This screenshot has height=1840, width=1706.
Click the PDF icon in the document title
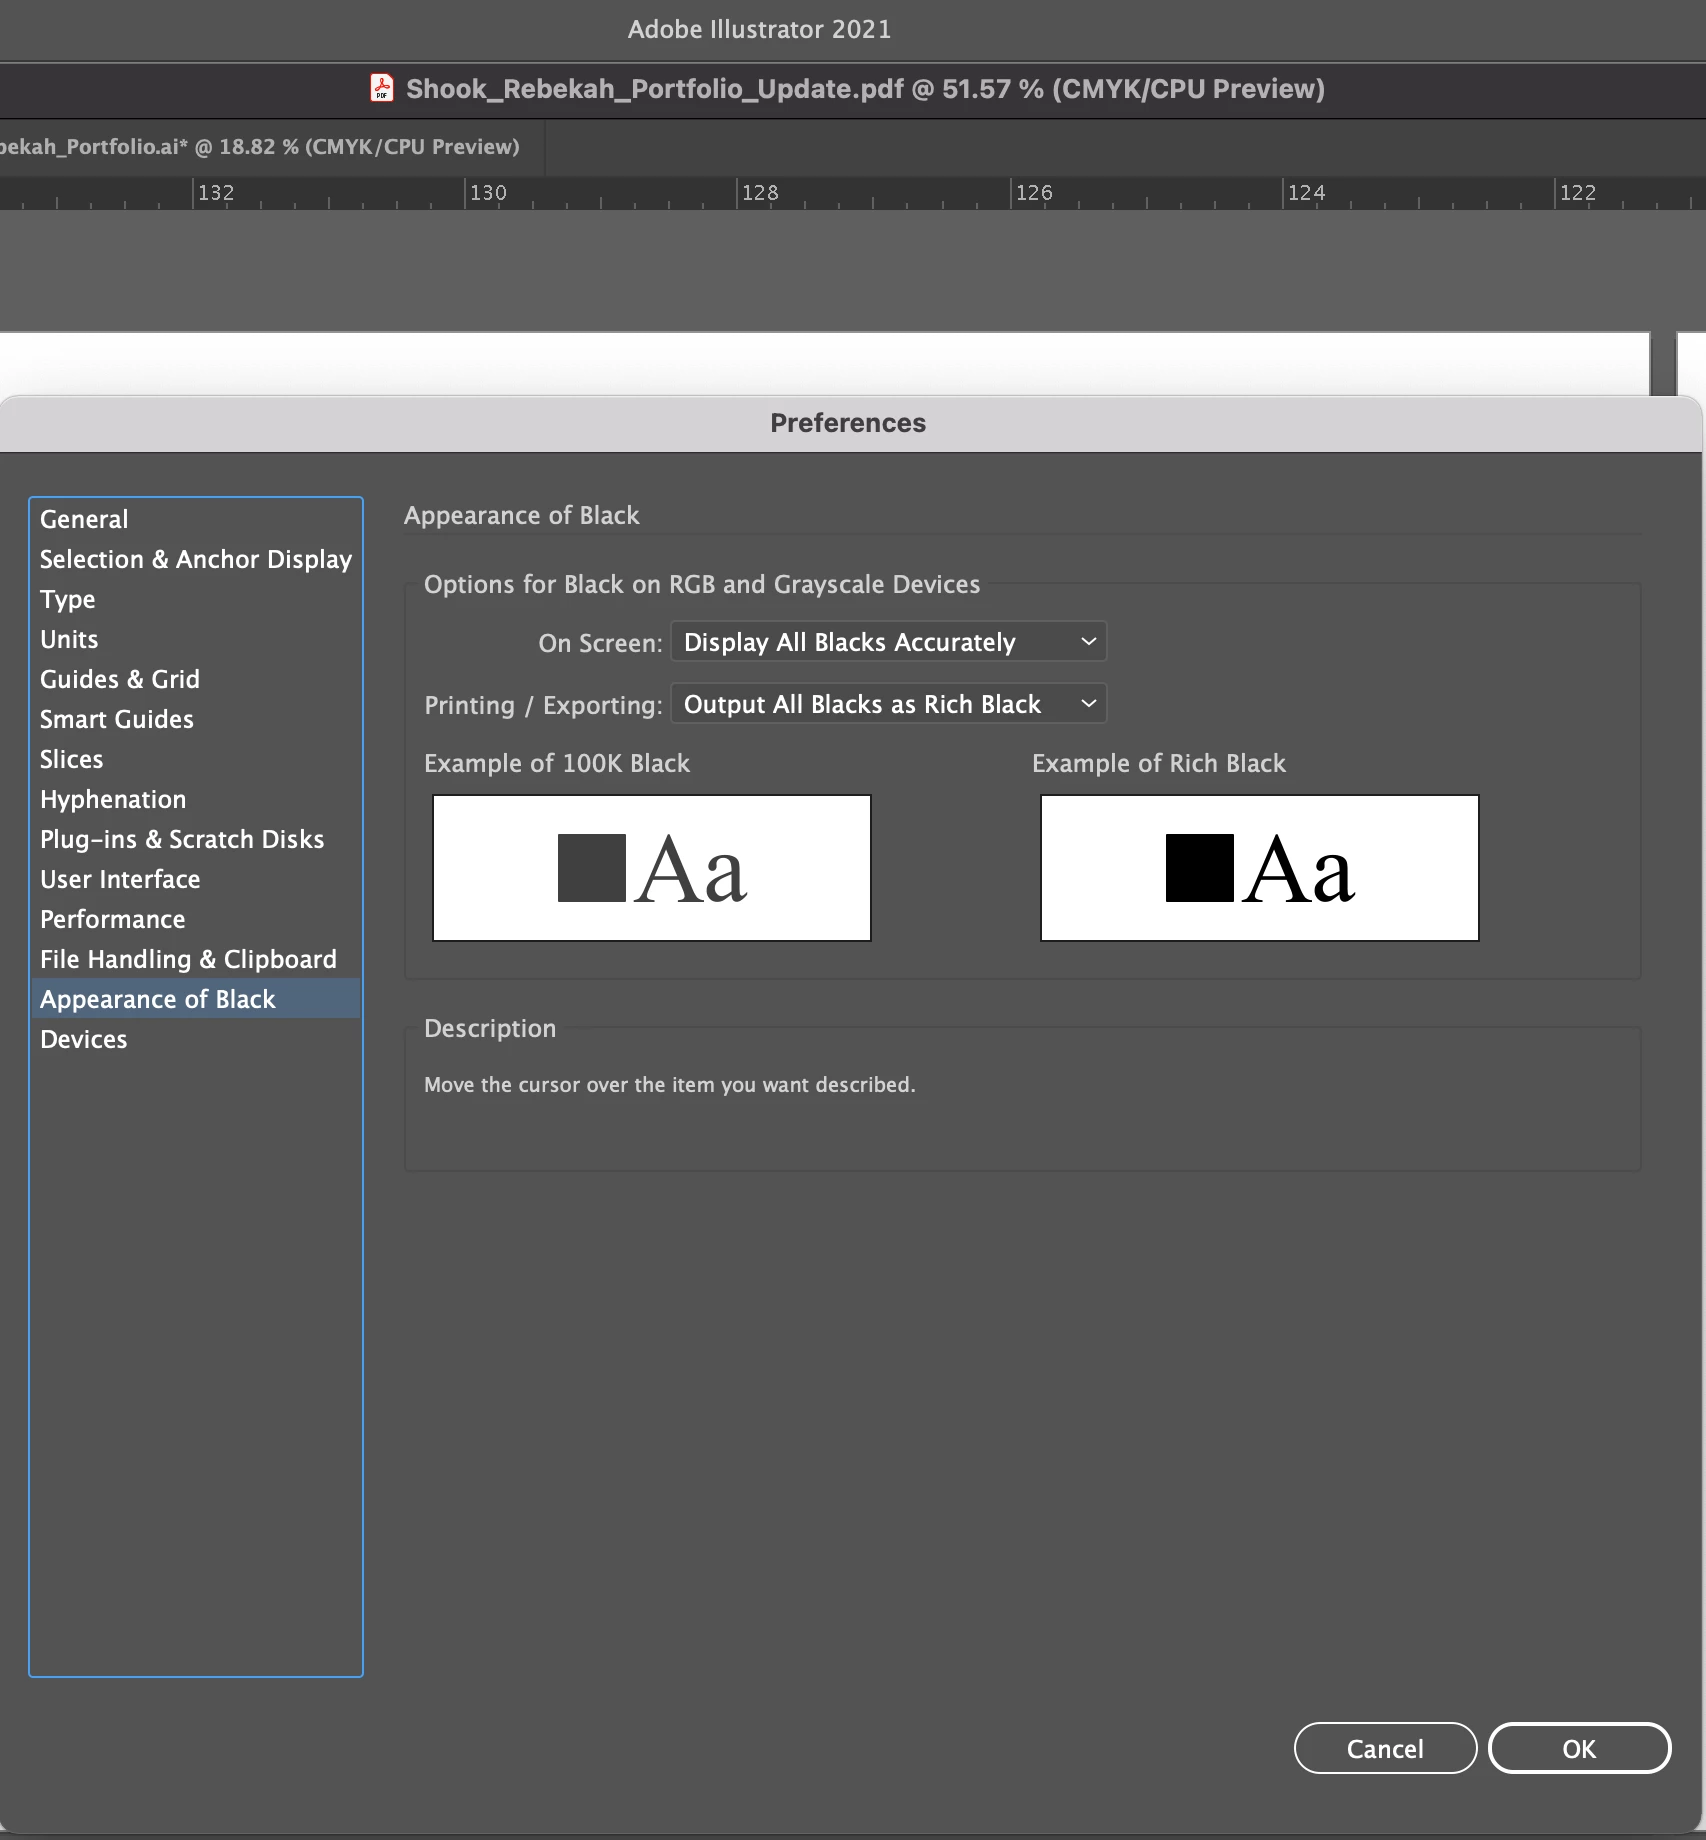coord(382,88)
